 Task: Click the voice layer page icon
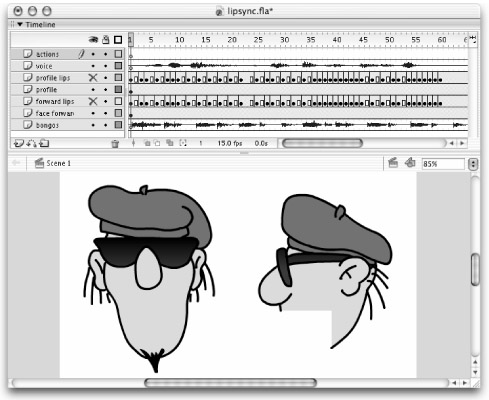(28, 66)
